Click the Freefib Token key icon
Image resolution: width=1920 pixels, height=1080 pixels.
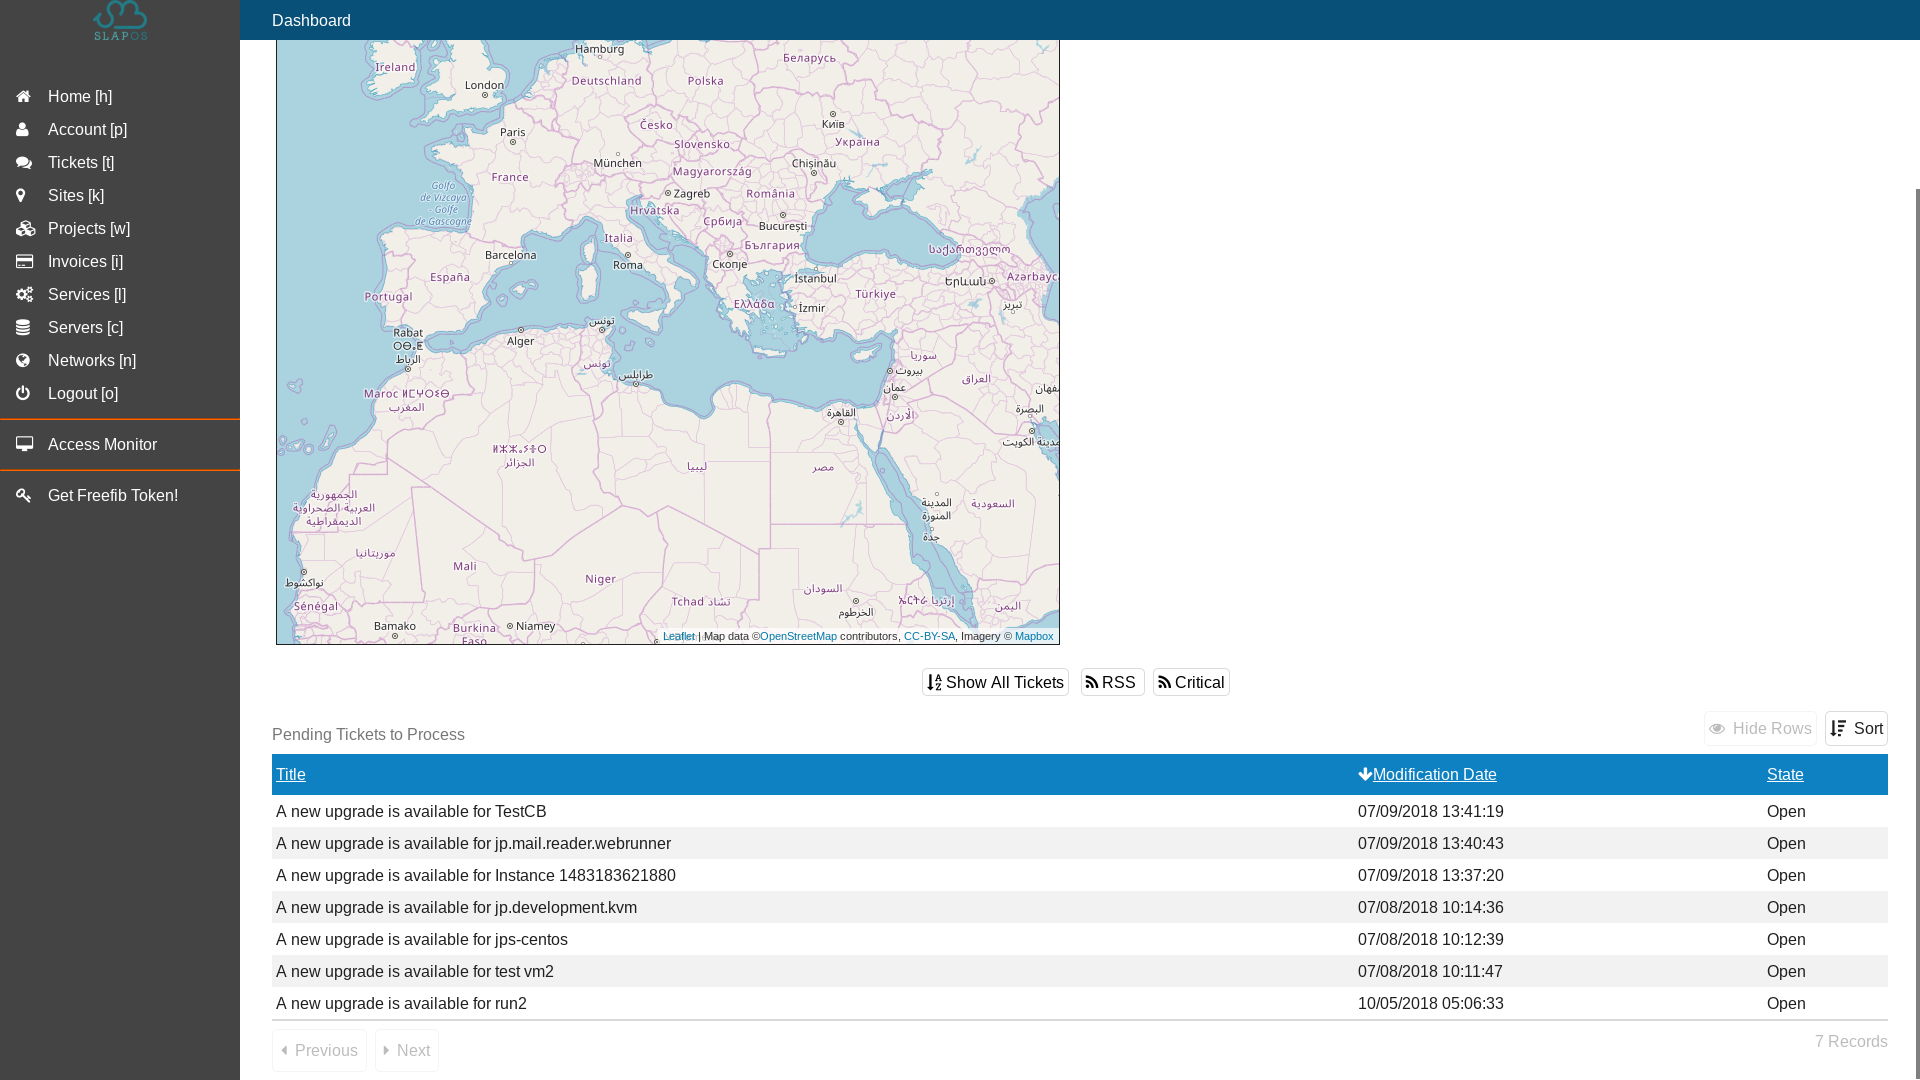click(23, 496)
